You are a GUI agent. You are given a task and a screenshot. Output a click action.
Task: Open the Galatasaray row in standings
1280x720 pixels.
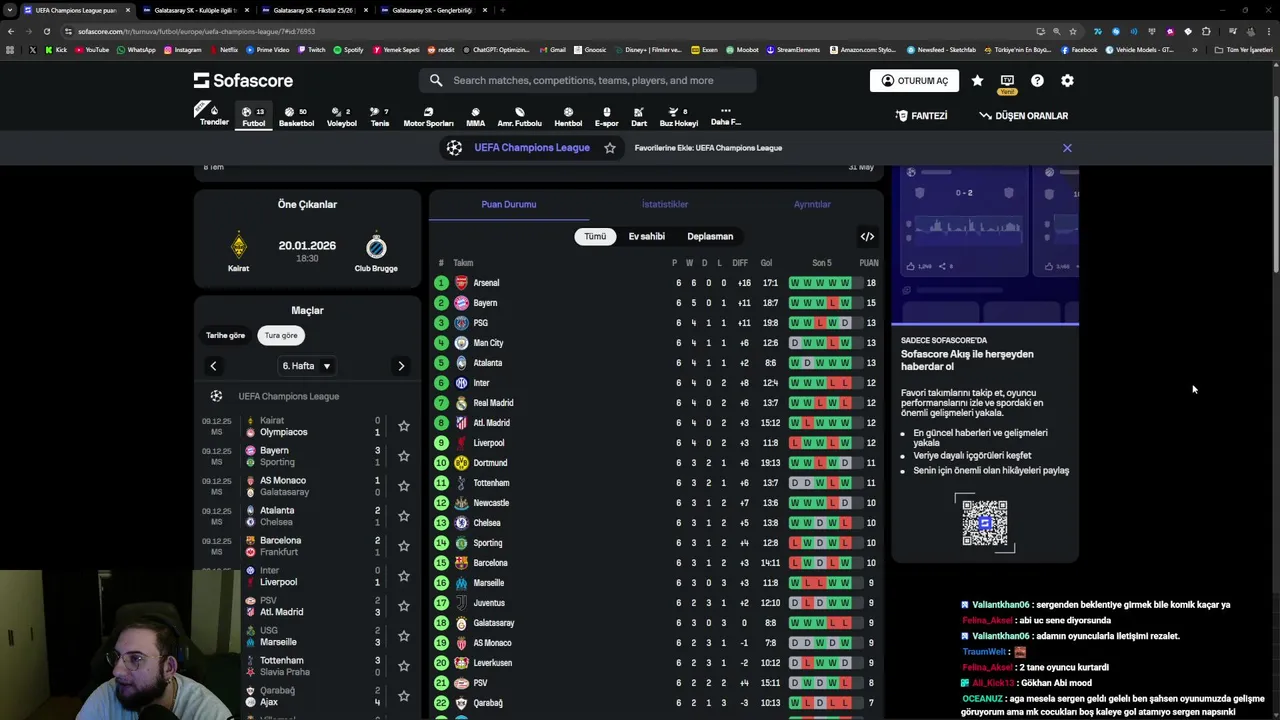click(x=656, y=623)
